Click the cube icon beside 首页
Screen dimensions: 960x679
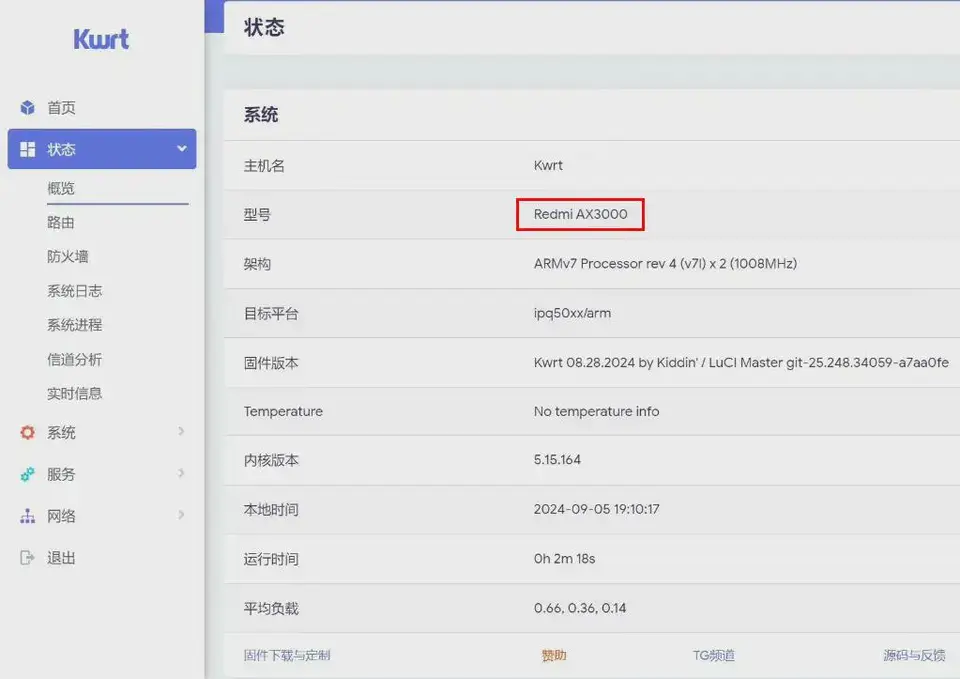pos(28,108)
